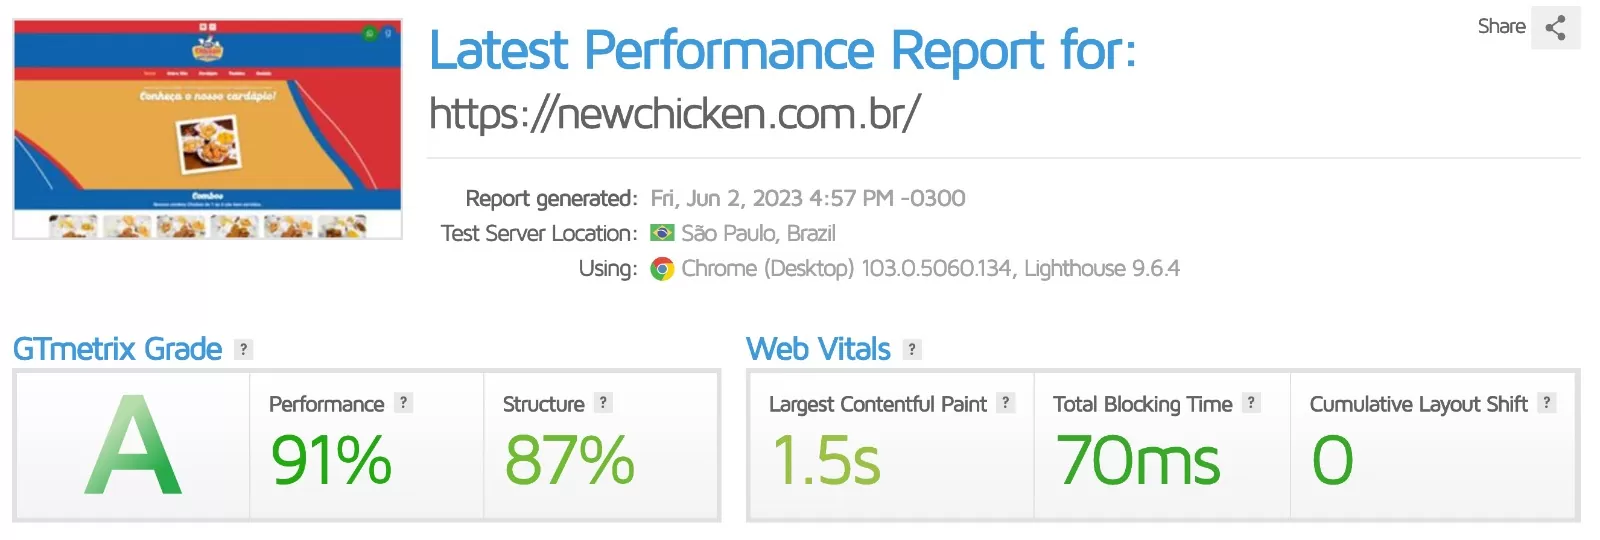This screenshot has height=540, width=1600.
Task: Open the newchicken.com.br URL link
Action: tap(674, 114)
